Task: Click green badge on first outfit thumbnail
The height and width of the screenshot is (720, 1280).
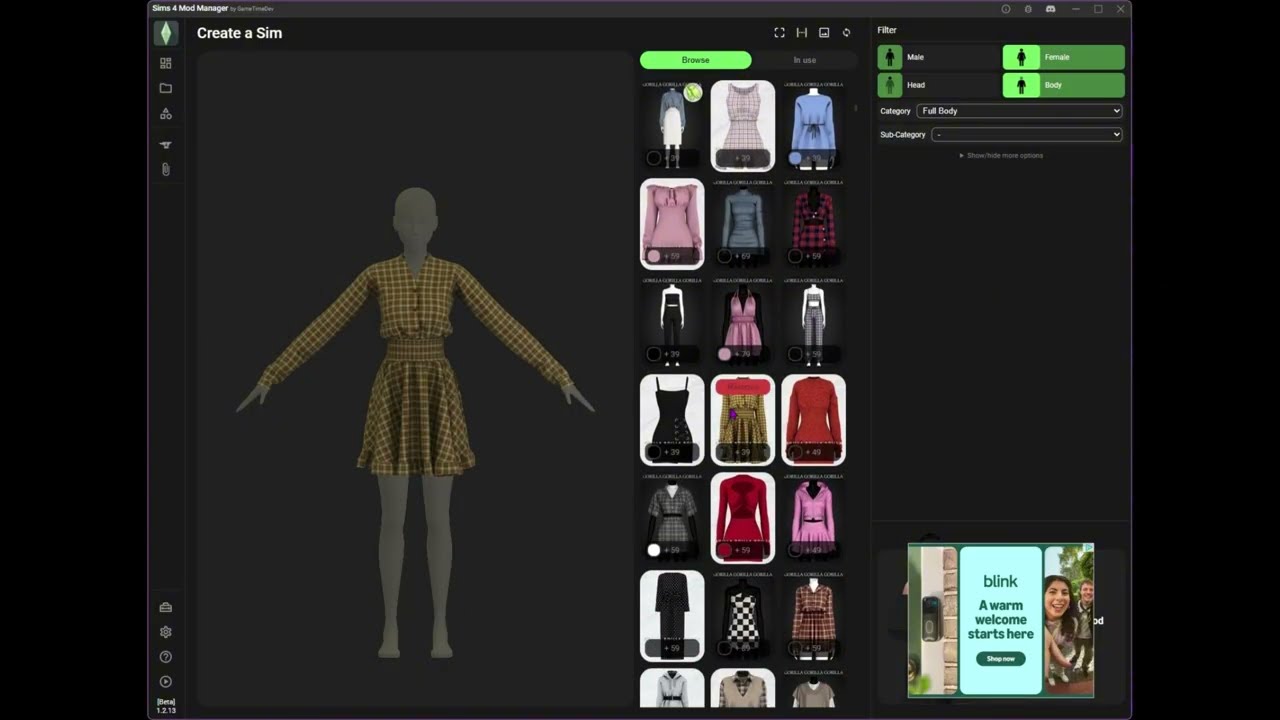Action: click(x=692, y=93)
